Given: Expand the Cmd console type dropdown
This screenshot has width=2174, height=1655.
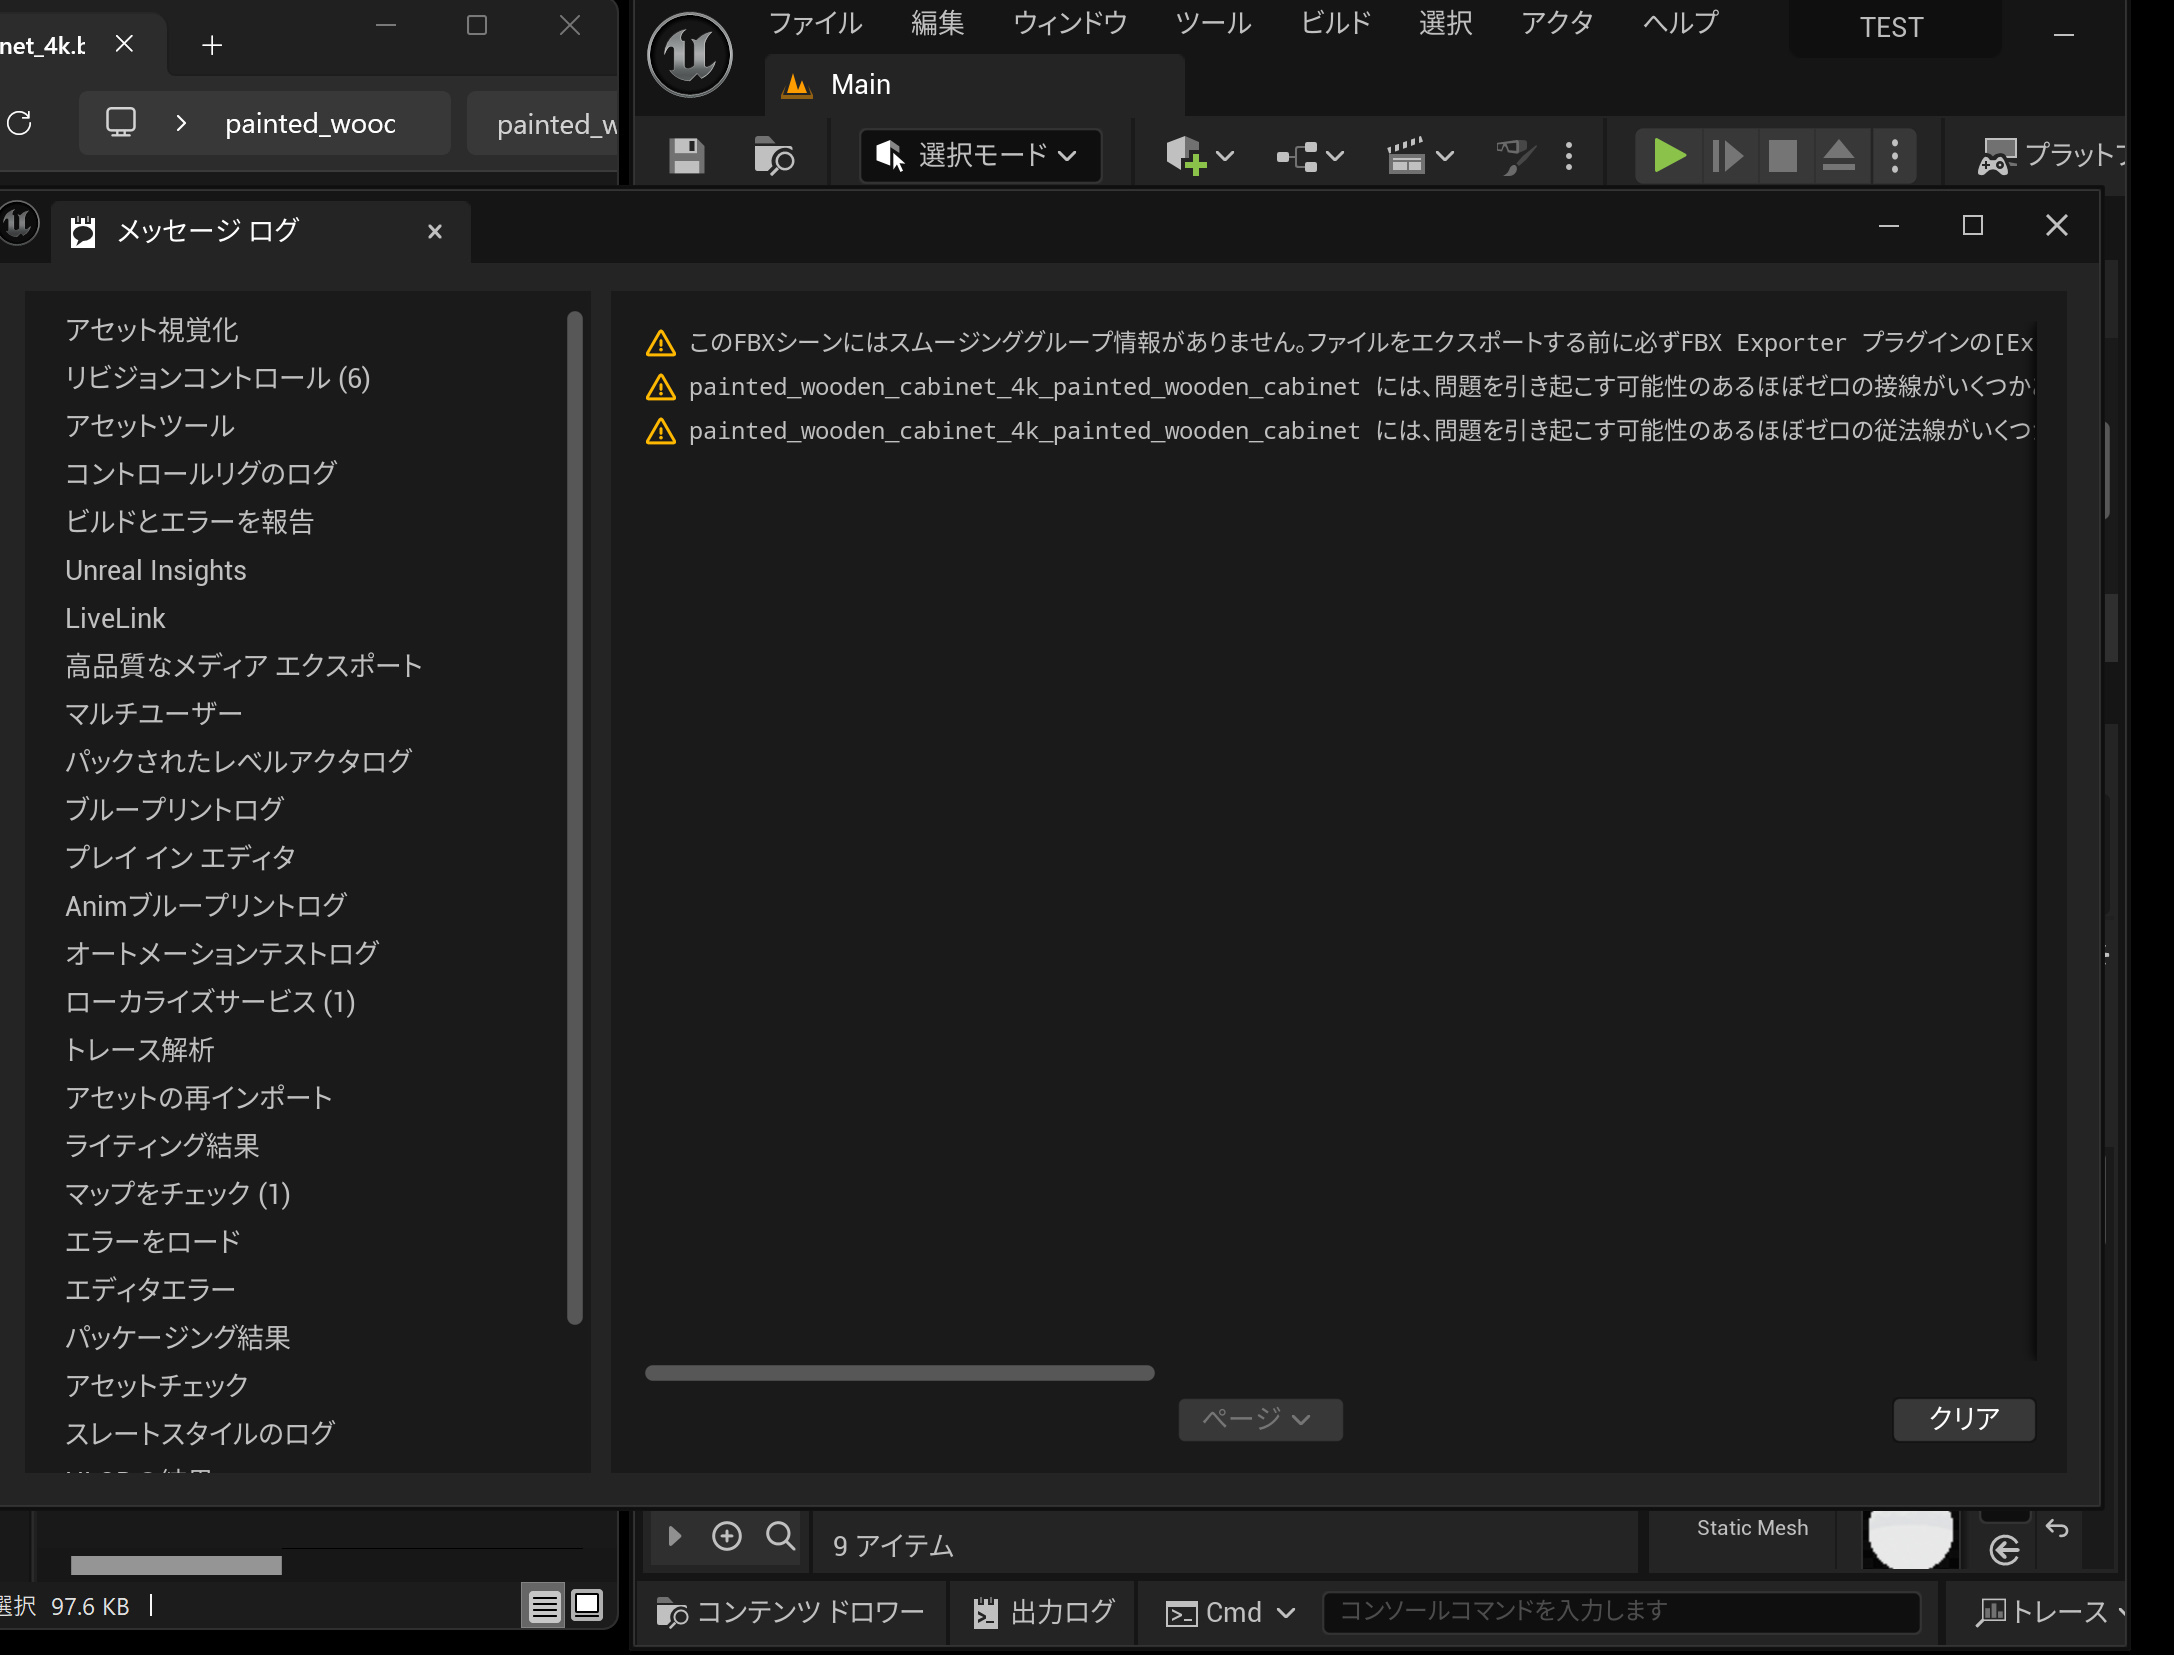Looking at the screenshot, I should (1231, 1612).
